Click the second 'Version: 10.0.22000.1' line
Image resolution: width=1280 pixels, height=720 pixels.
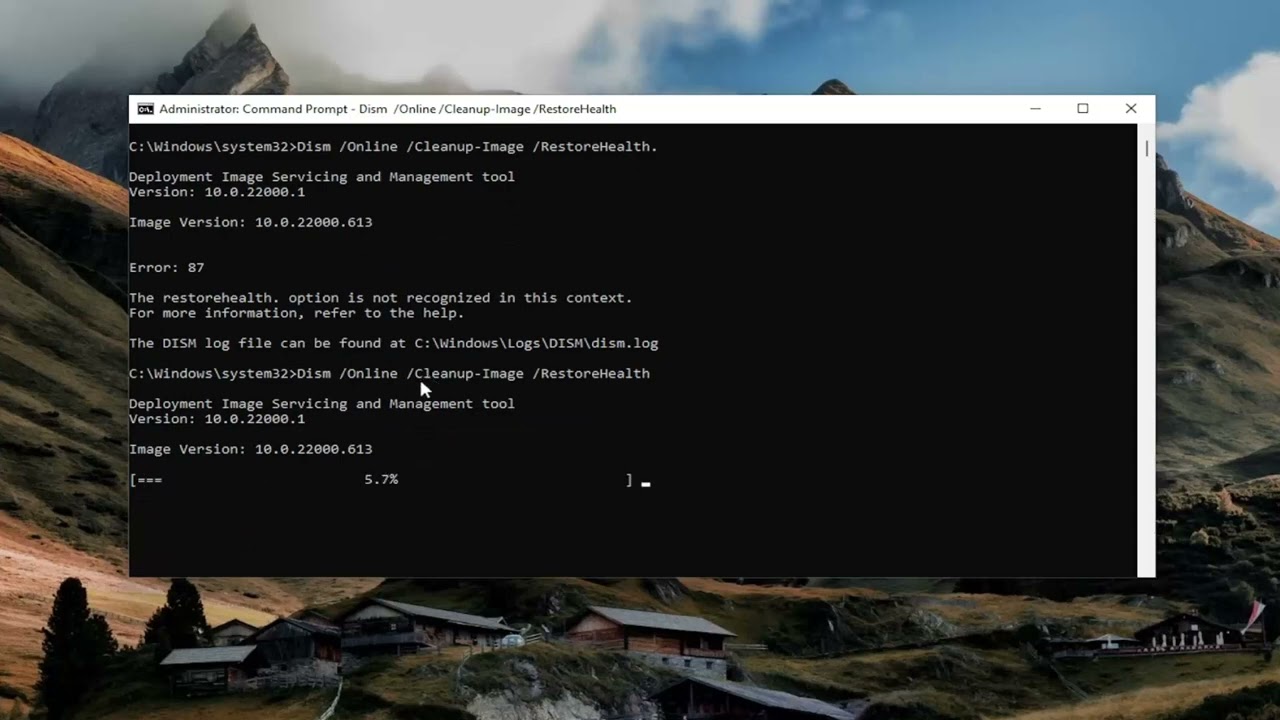click(x=217, y=419)
